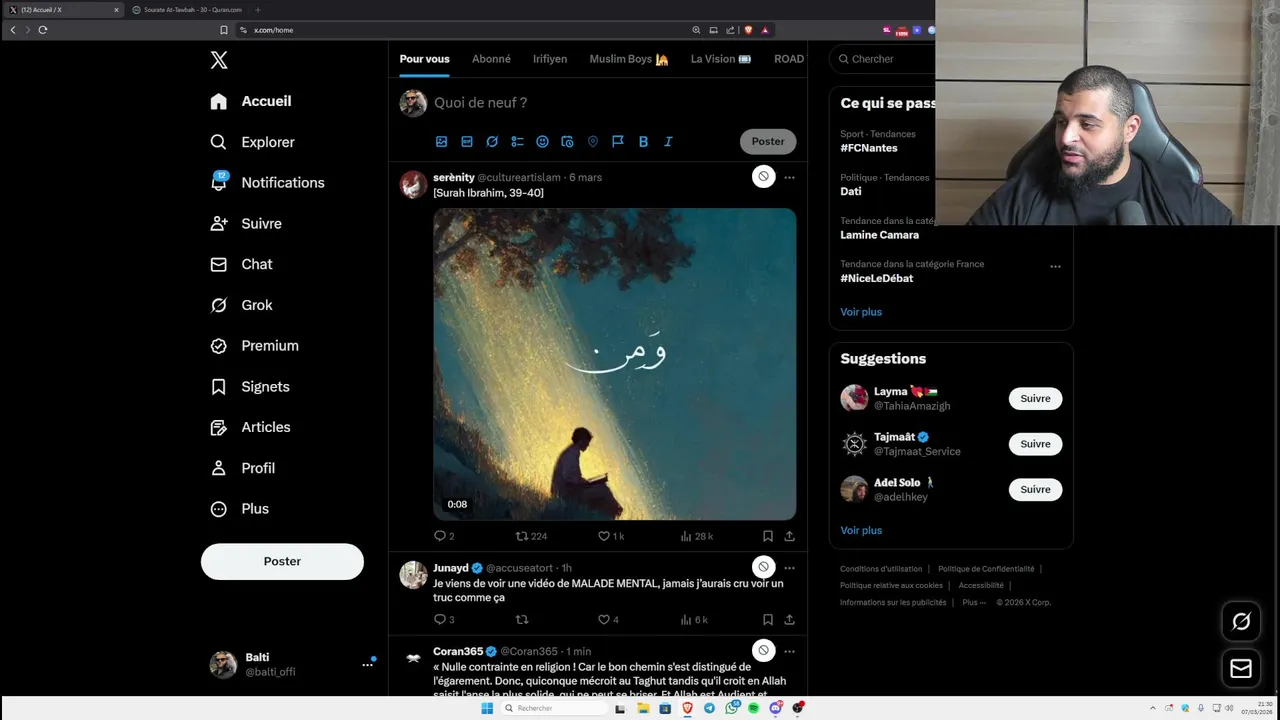1280x720 pixels.
Task: Share the serènity post
Action: pyautogui.click(x=789, y=536)
